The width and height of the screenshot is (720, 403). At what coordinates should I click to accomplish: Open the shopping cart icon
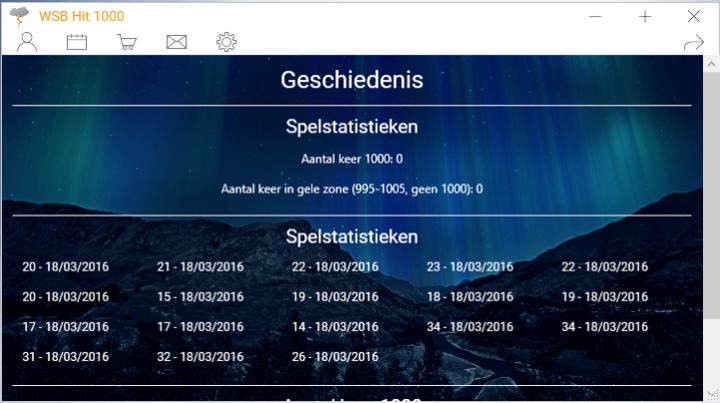point(126,42)
